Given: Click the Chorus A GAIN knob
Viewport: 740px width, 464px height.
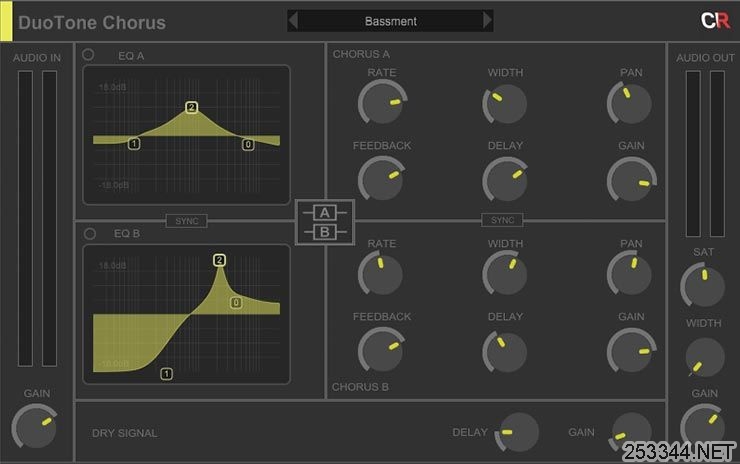Looking at the screenshot, I should point(631,180).
